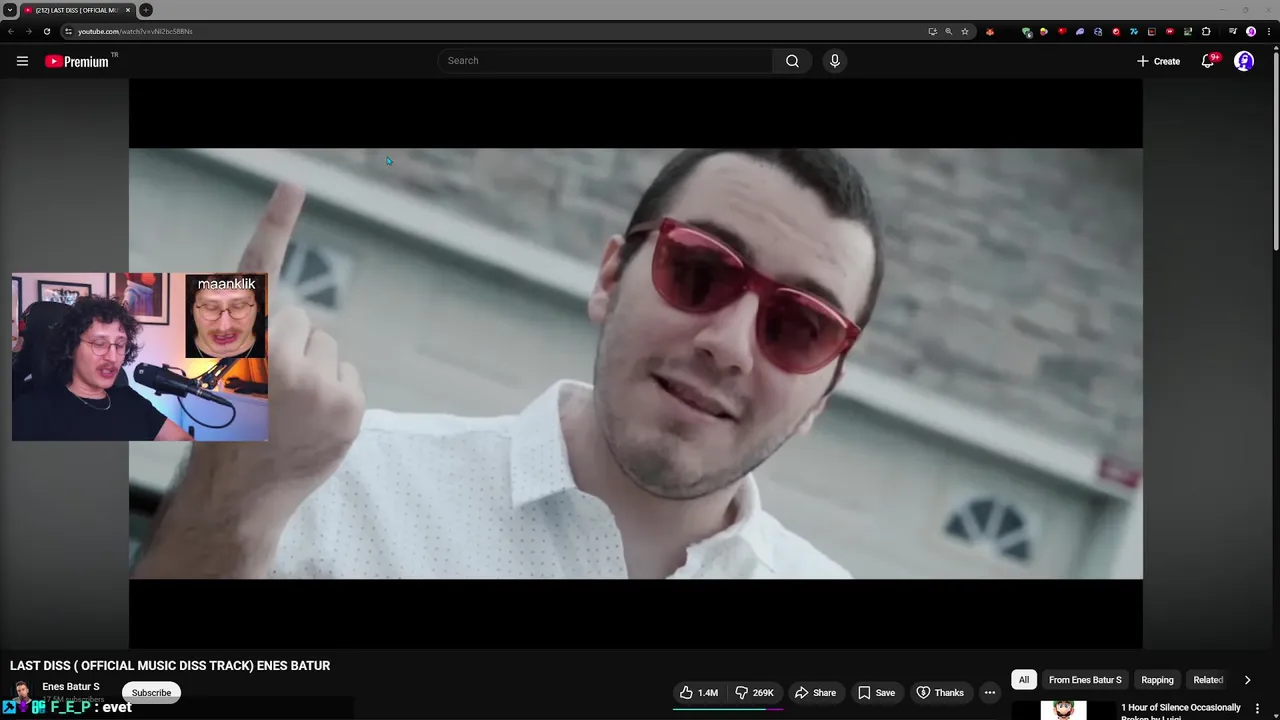Save the video to a playlist

(876, 693)
